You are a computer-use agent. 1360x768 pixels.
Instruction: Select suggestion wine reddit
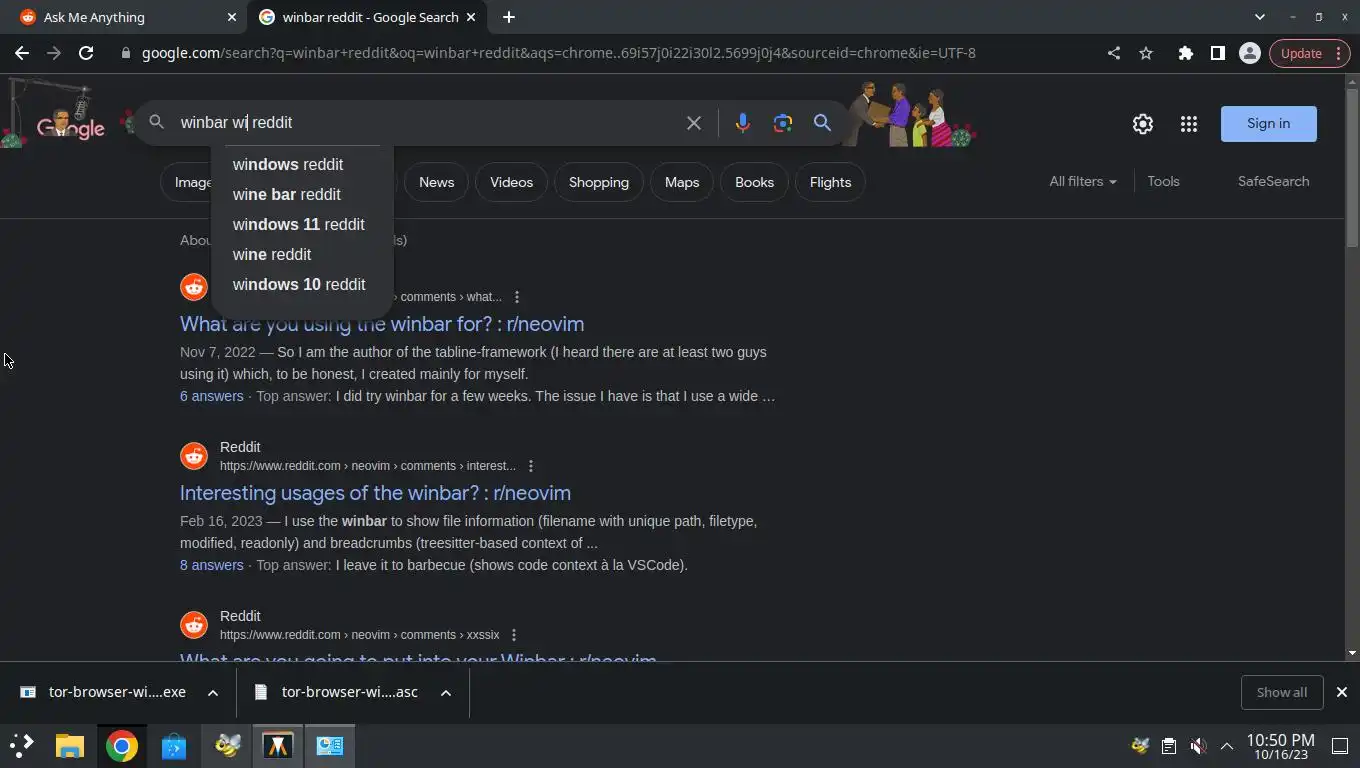[272, 254]
